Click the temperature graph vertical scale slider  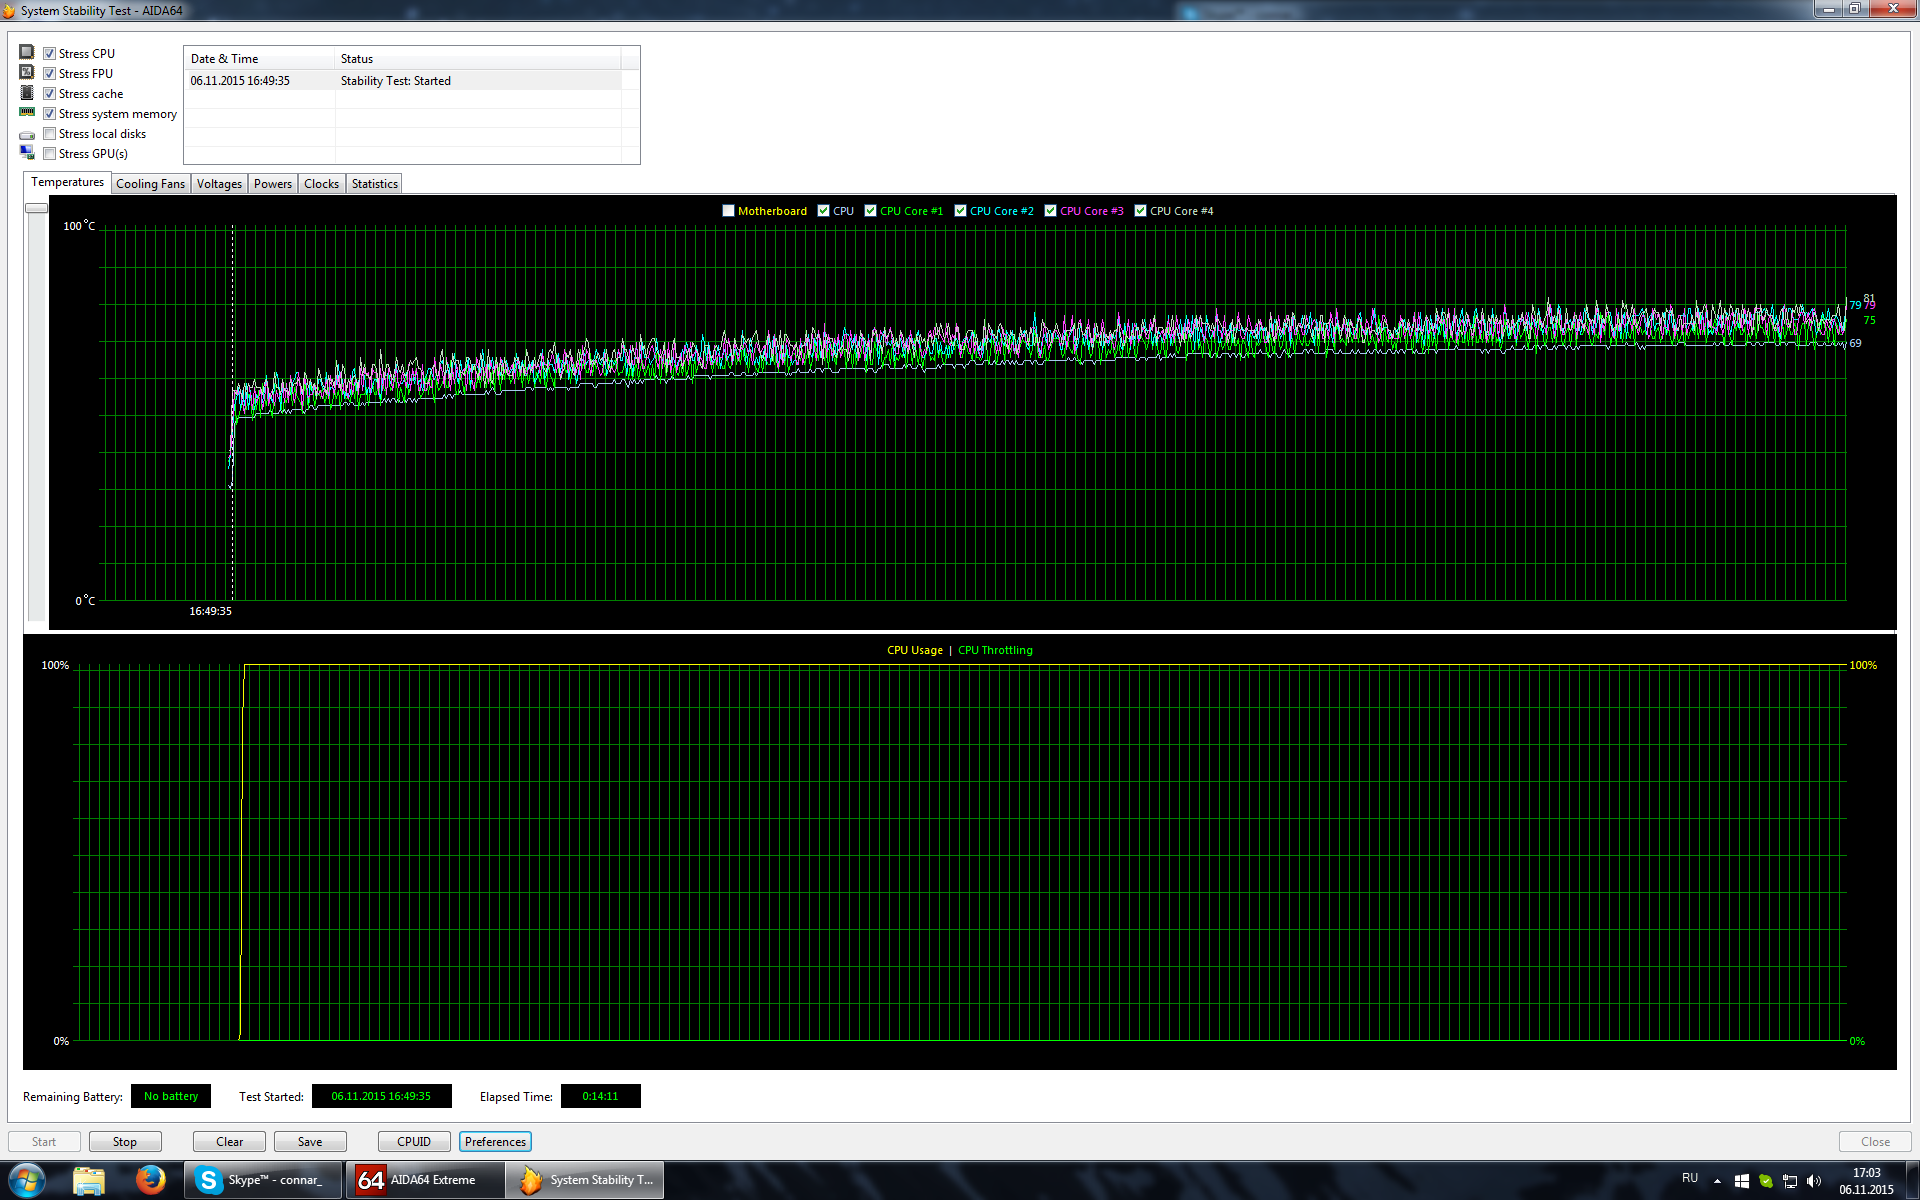coord(37,208)
